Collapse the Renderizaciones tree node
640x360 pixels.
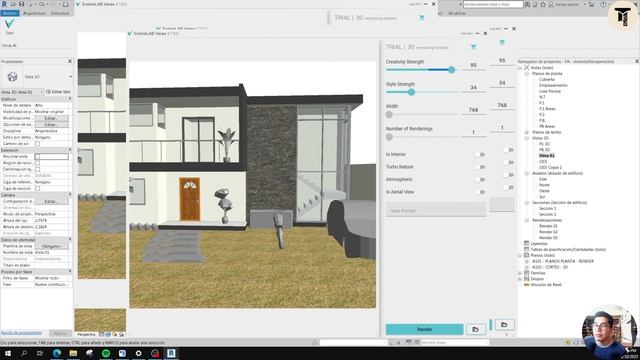pos(527,220)
